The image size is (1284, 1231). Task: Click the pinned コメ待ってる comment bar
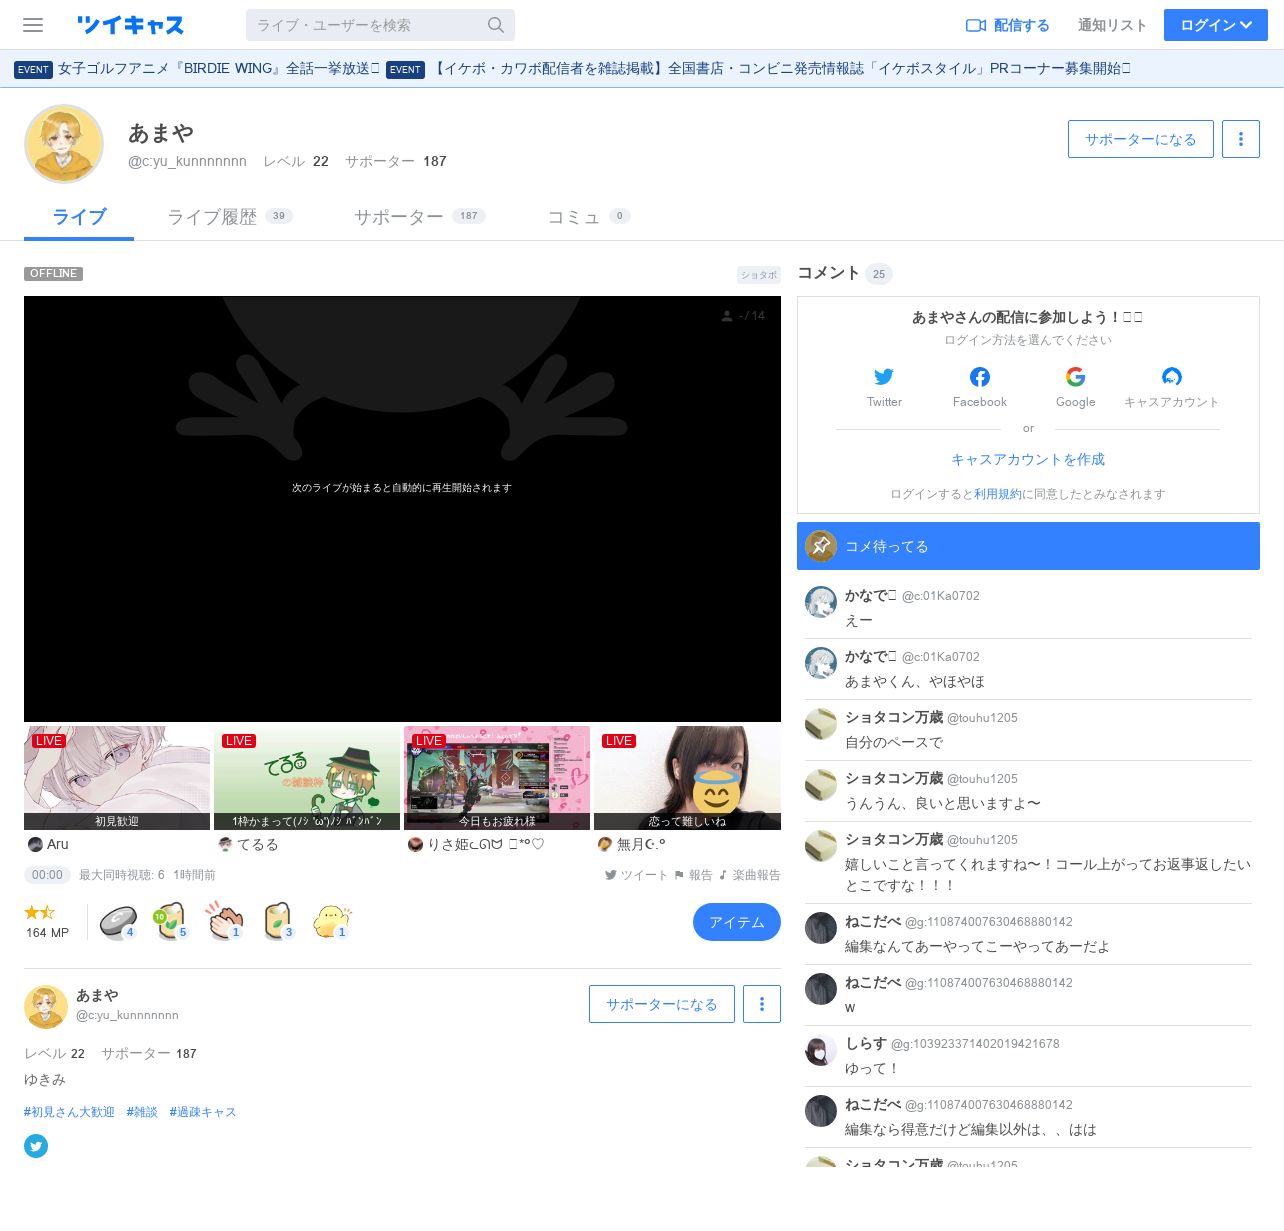pyautogui.click(x=1028, y=546)
